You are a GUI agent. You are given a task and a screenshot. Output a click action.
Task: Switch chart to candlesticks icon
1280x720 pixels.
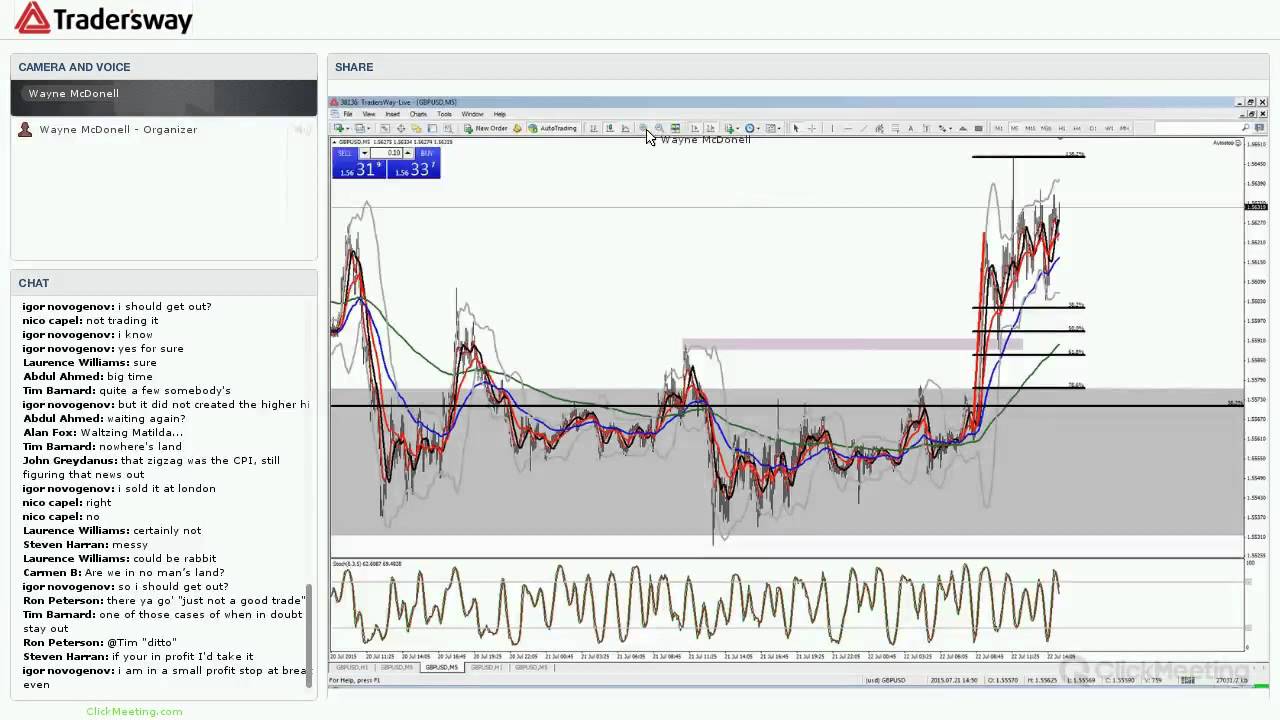[x=609, y=128]
